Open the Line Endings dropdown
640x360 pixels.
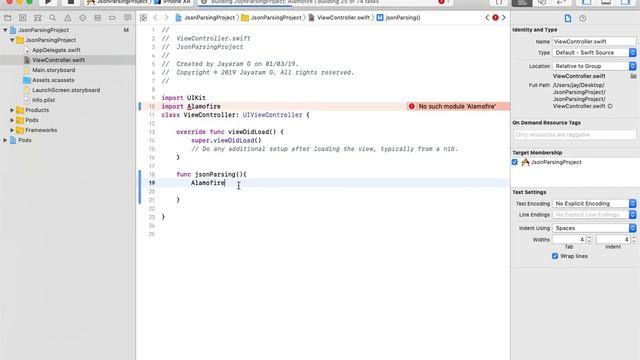point(594,214)
